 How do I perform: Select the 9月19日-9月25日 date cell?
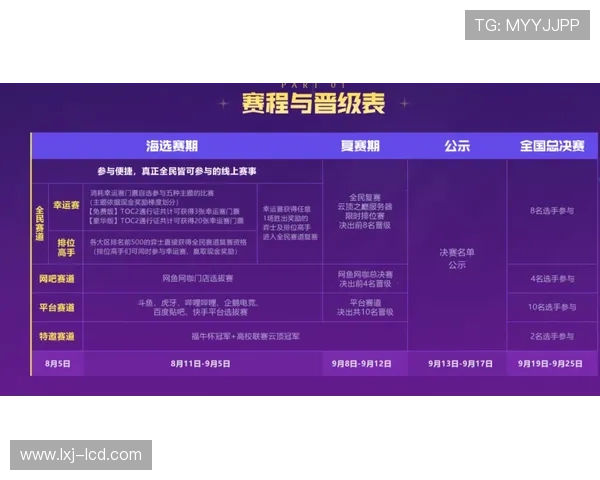coord(550,364)
